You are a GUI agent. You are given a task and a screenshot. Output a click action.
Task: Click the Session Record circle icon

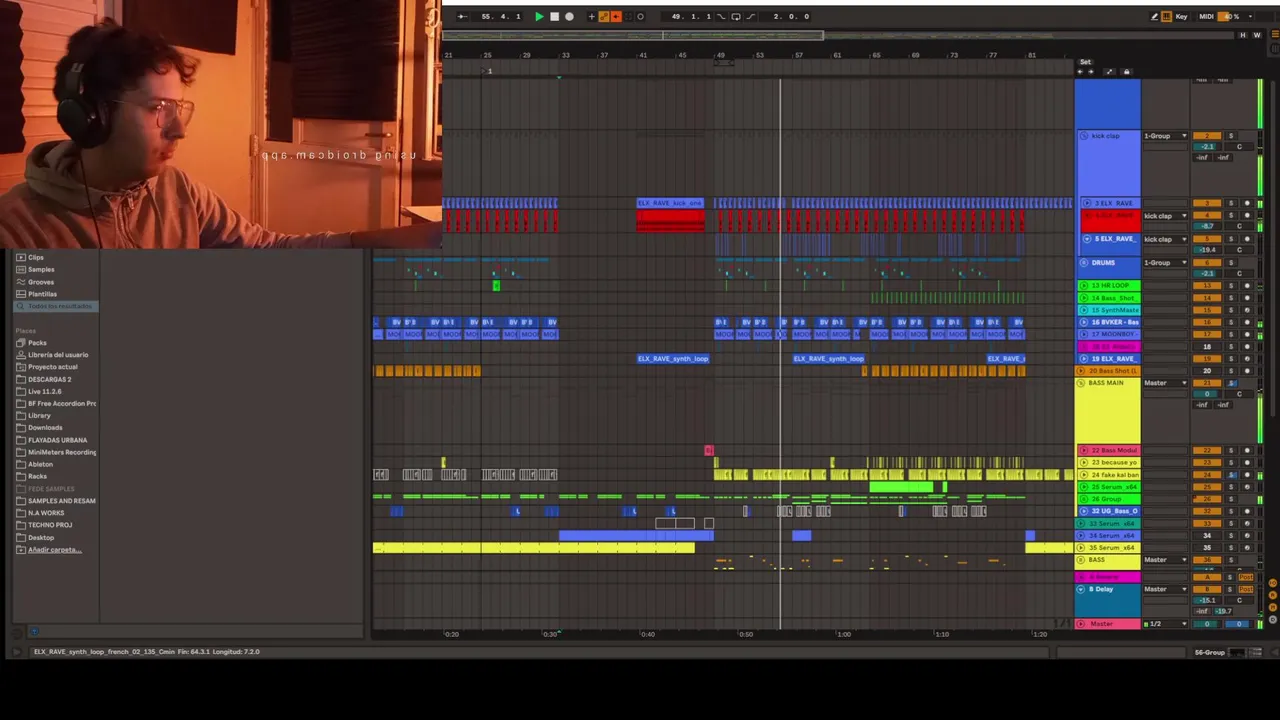[x=640, y=16]
